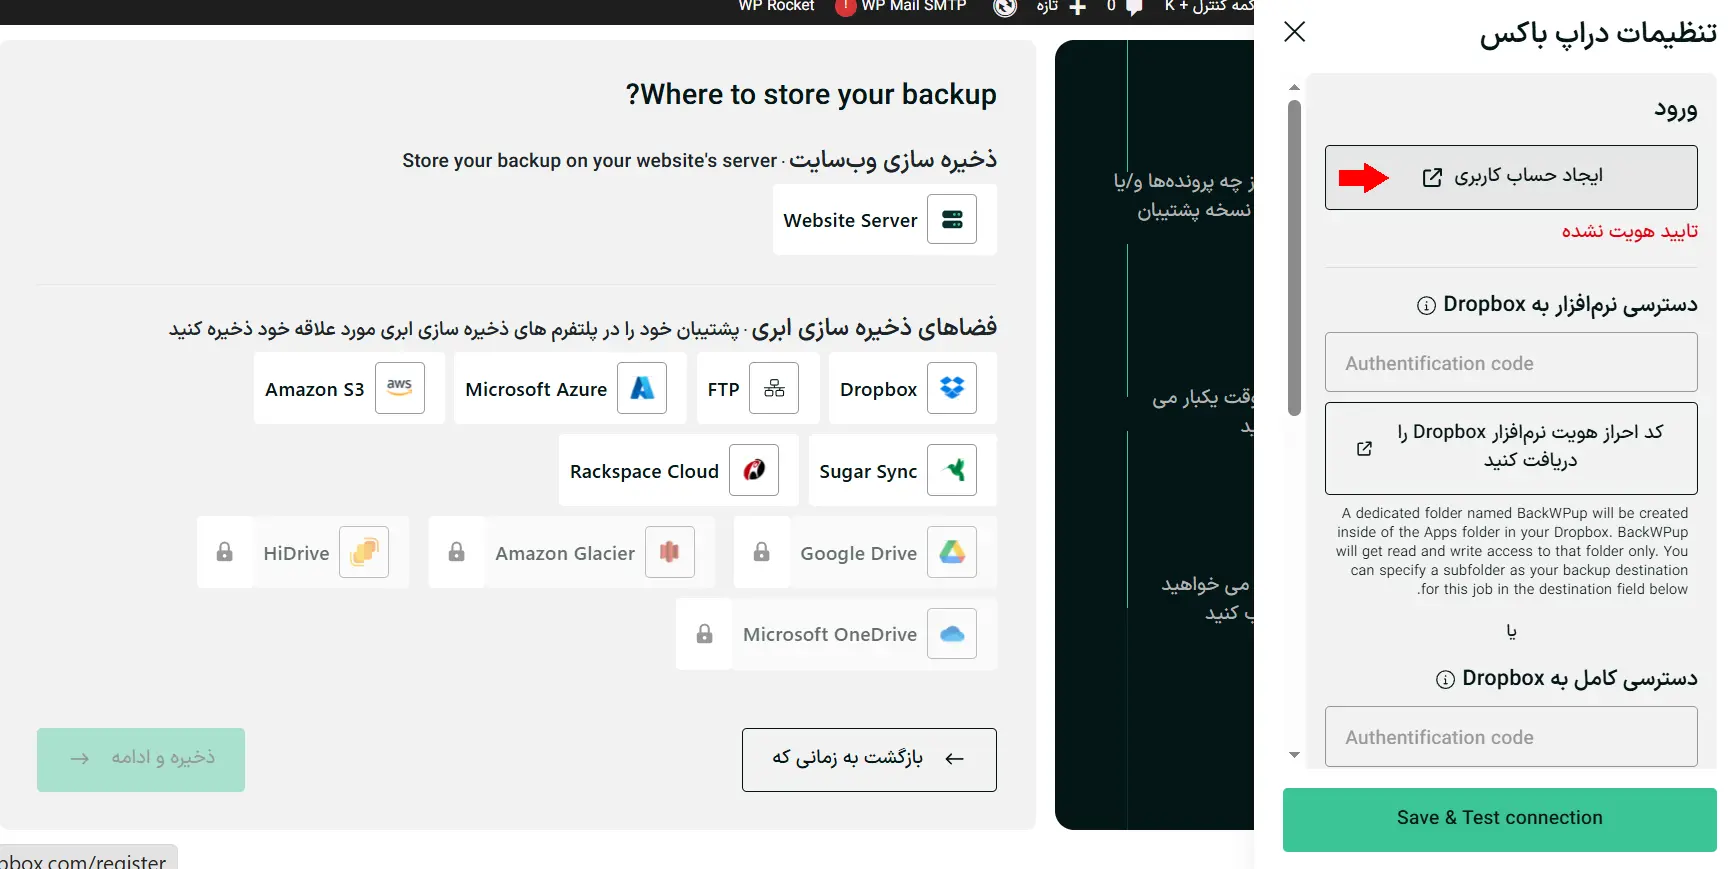The height and width of the screenshot is (869, 1731).
Task: Click the Dropbox app auth code retrieval button
Action: [1511, 448]
